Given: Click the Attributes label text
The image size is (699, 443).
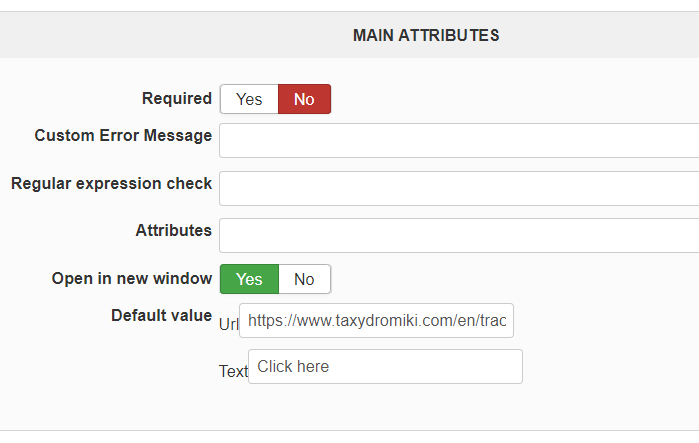Looking at the screenshot, I should [x=173, y=230].
